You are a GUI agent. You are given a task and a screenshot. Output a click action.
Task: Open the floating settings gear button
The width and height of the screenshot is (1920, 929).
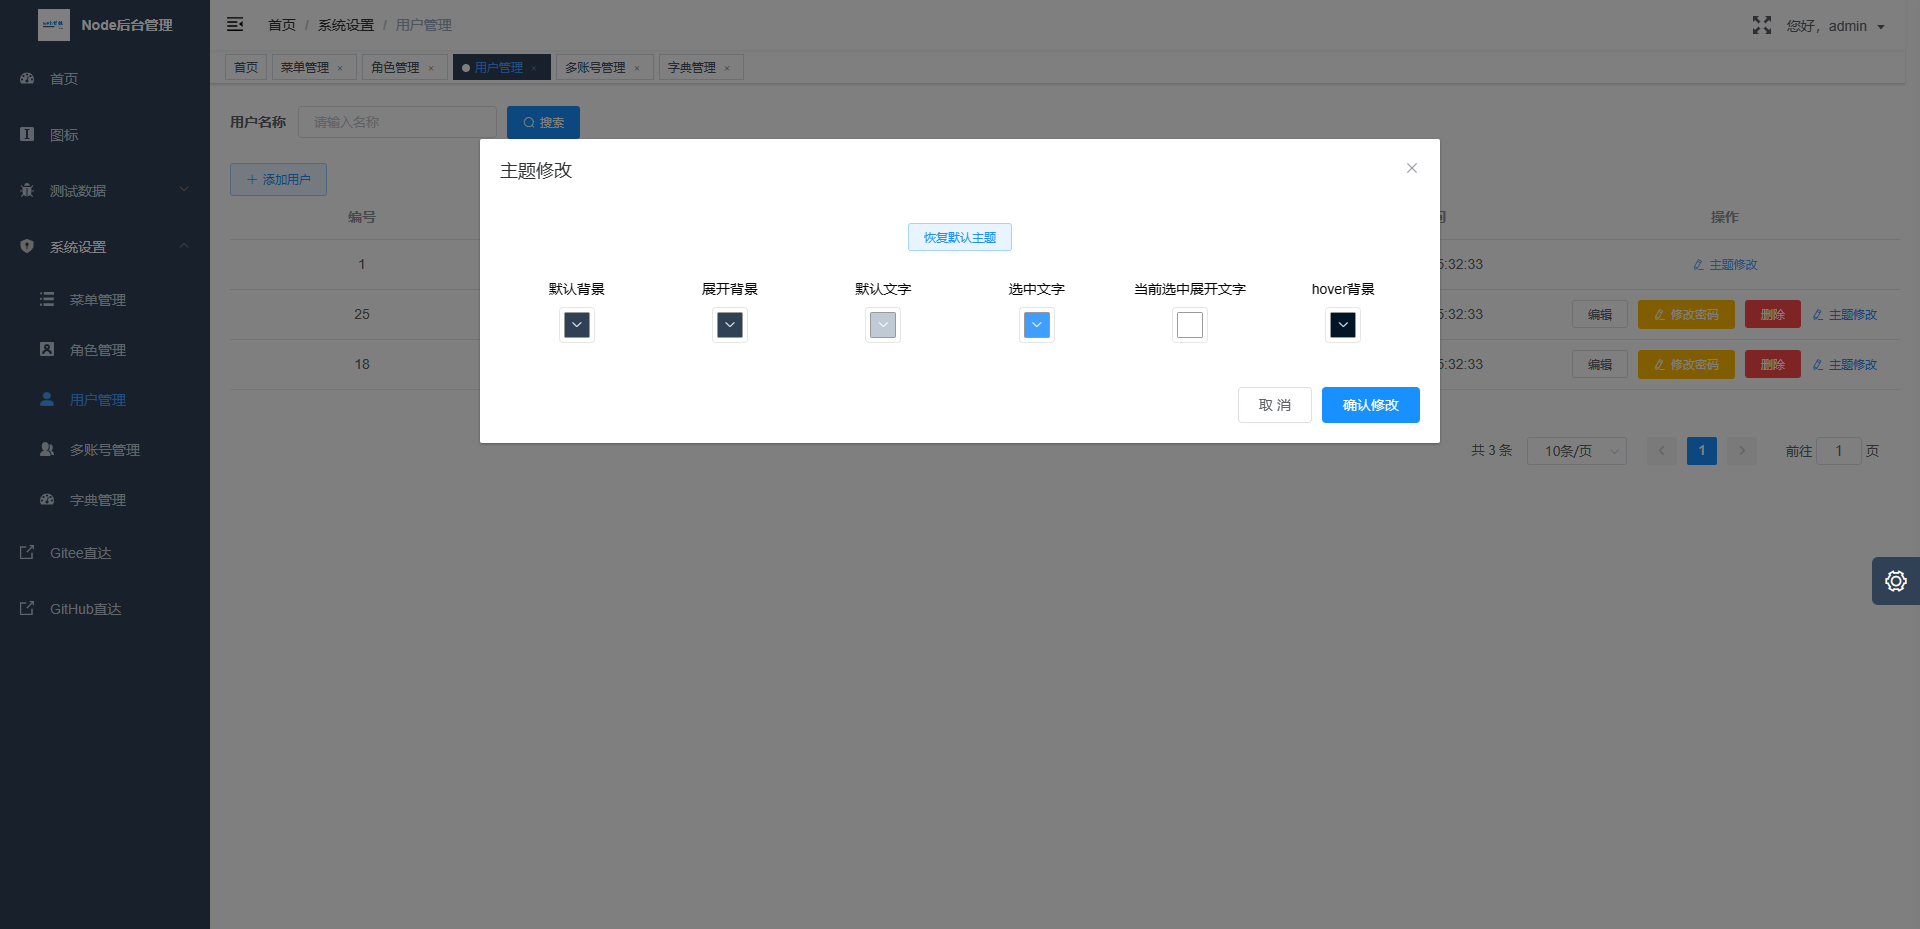[x=1896, y=581]
